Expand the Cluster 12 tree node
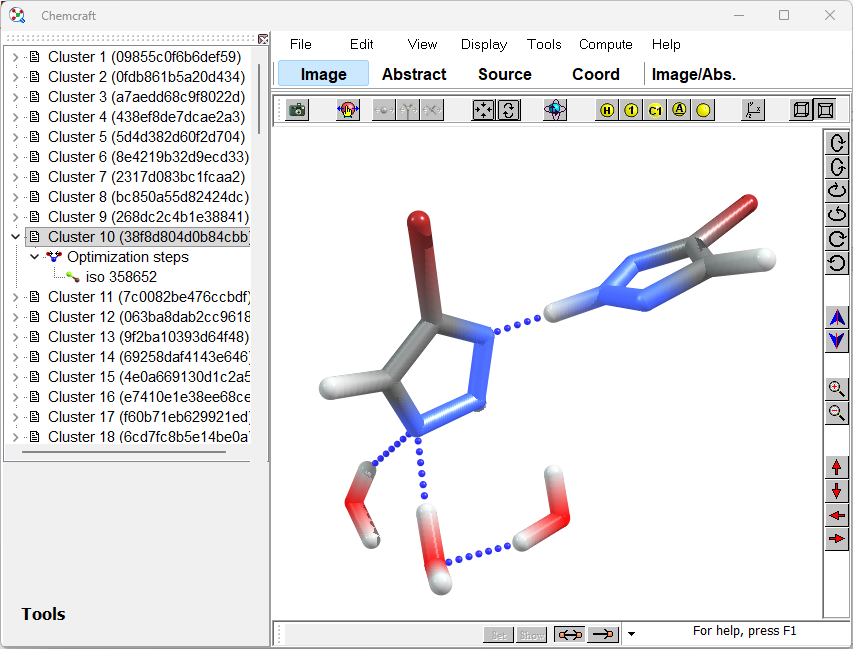 [x=16, y=317]
